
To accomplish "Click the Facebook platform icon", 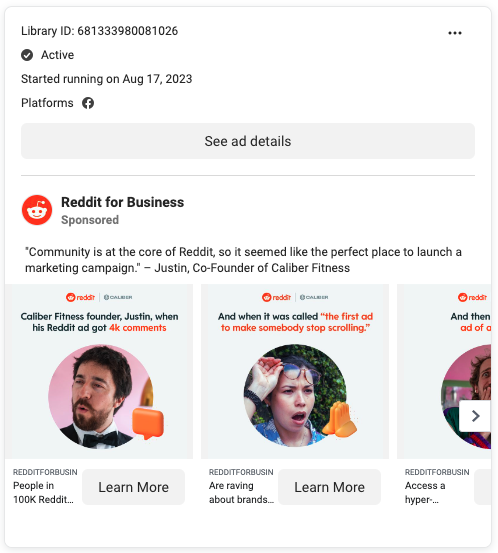I will tap(88, 103).
